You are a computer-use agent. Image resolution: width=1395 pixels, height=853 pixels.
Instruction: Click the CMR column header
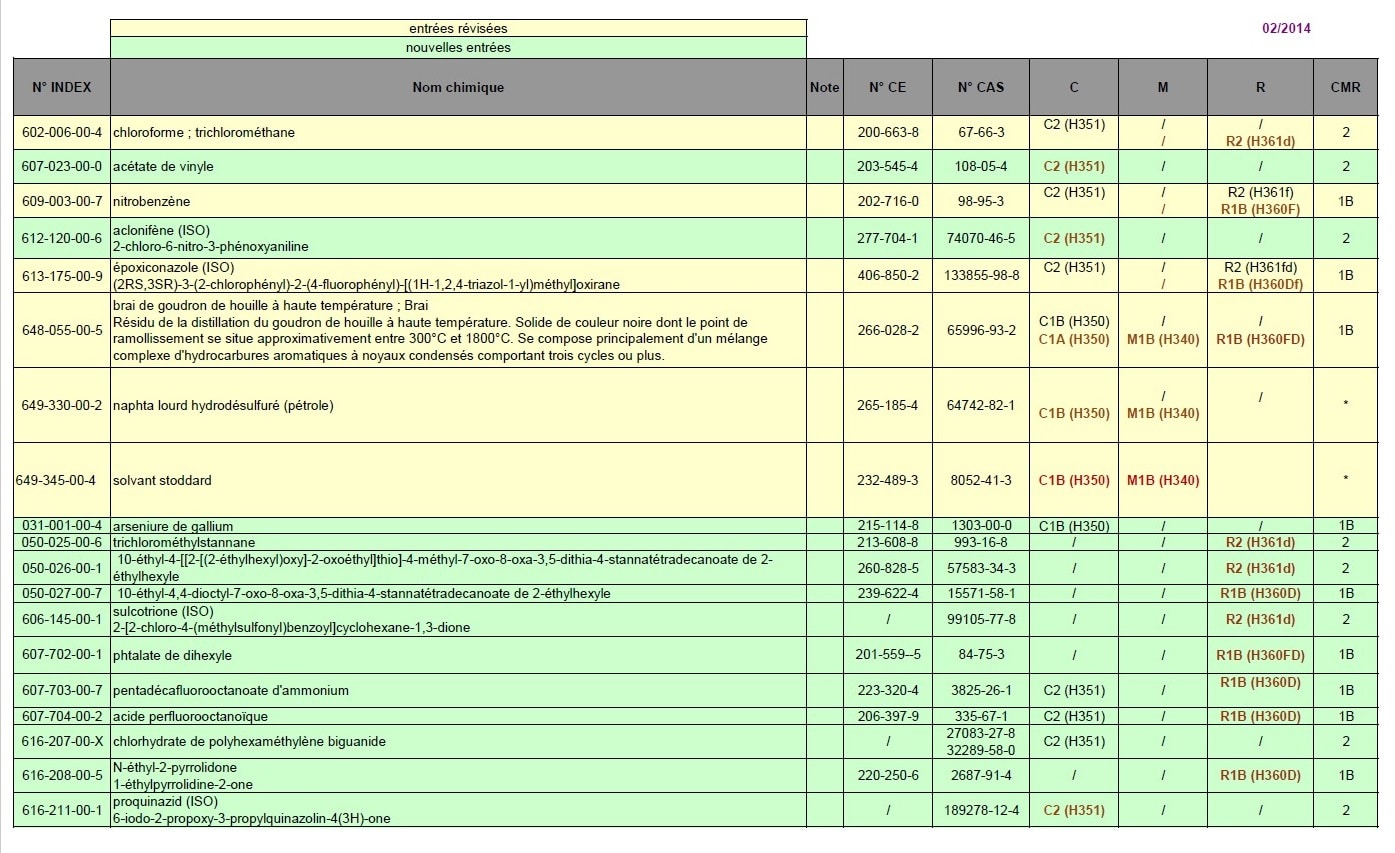point(1345,87)
